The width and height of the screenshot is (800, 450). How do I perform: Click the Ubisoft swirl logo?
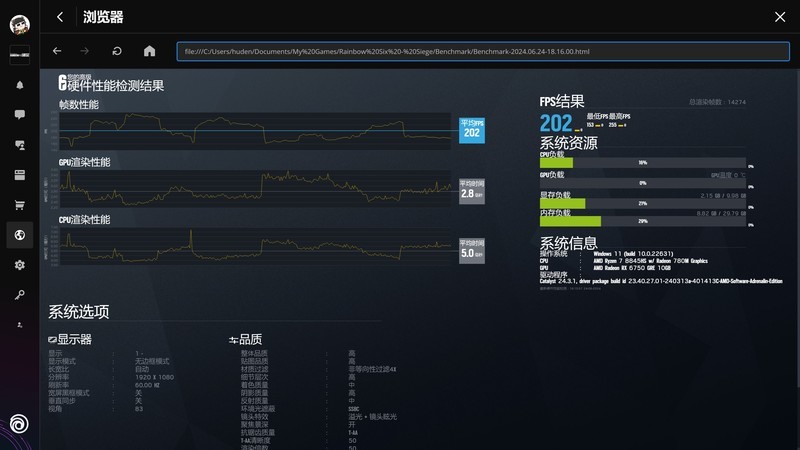(x=19, y=424)
